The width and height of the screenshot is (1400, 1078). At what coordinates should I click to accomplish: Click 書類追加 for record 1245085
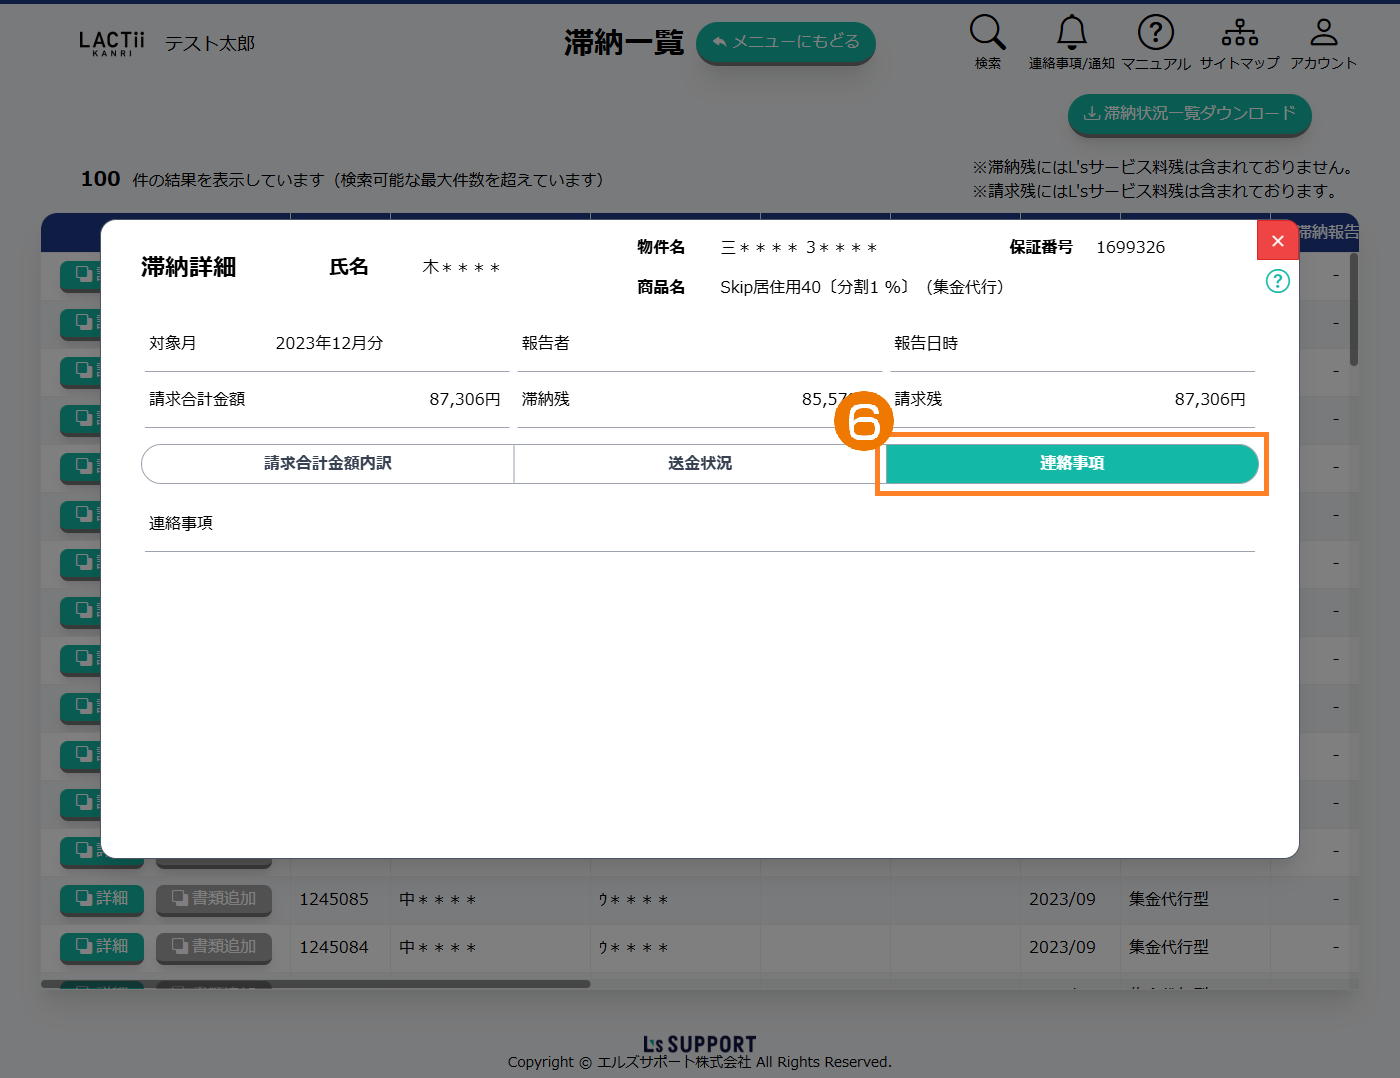[214, 899]
